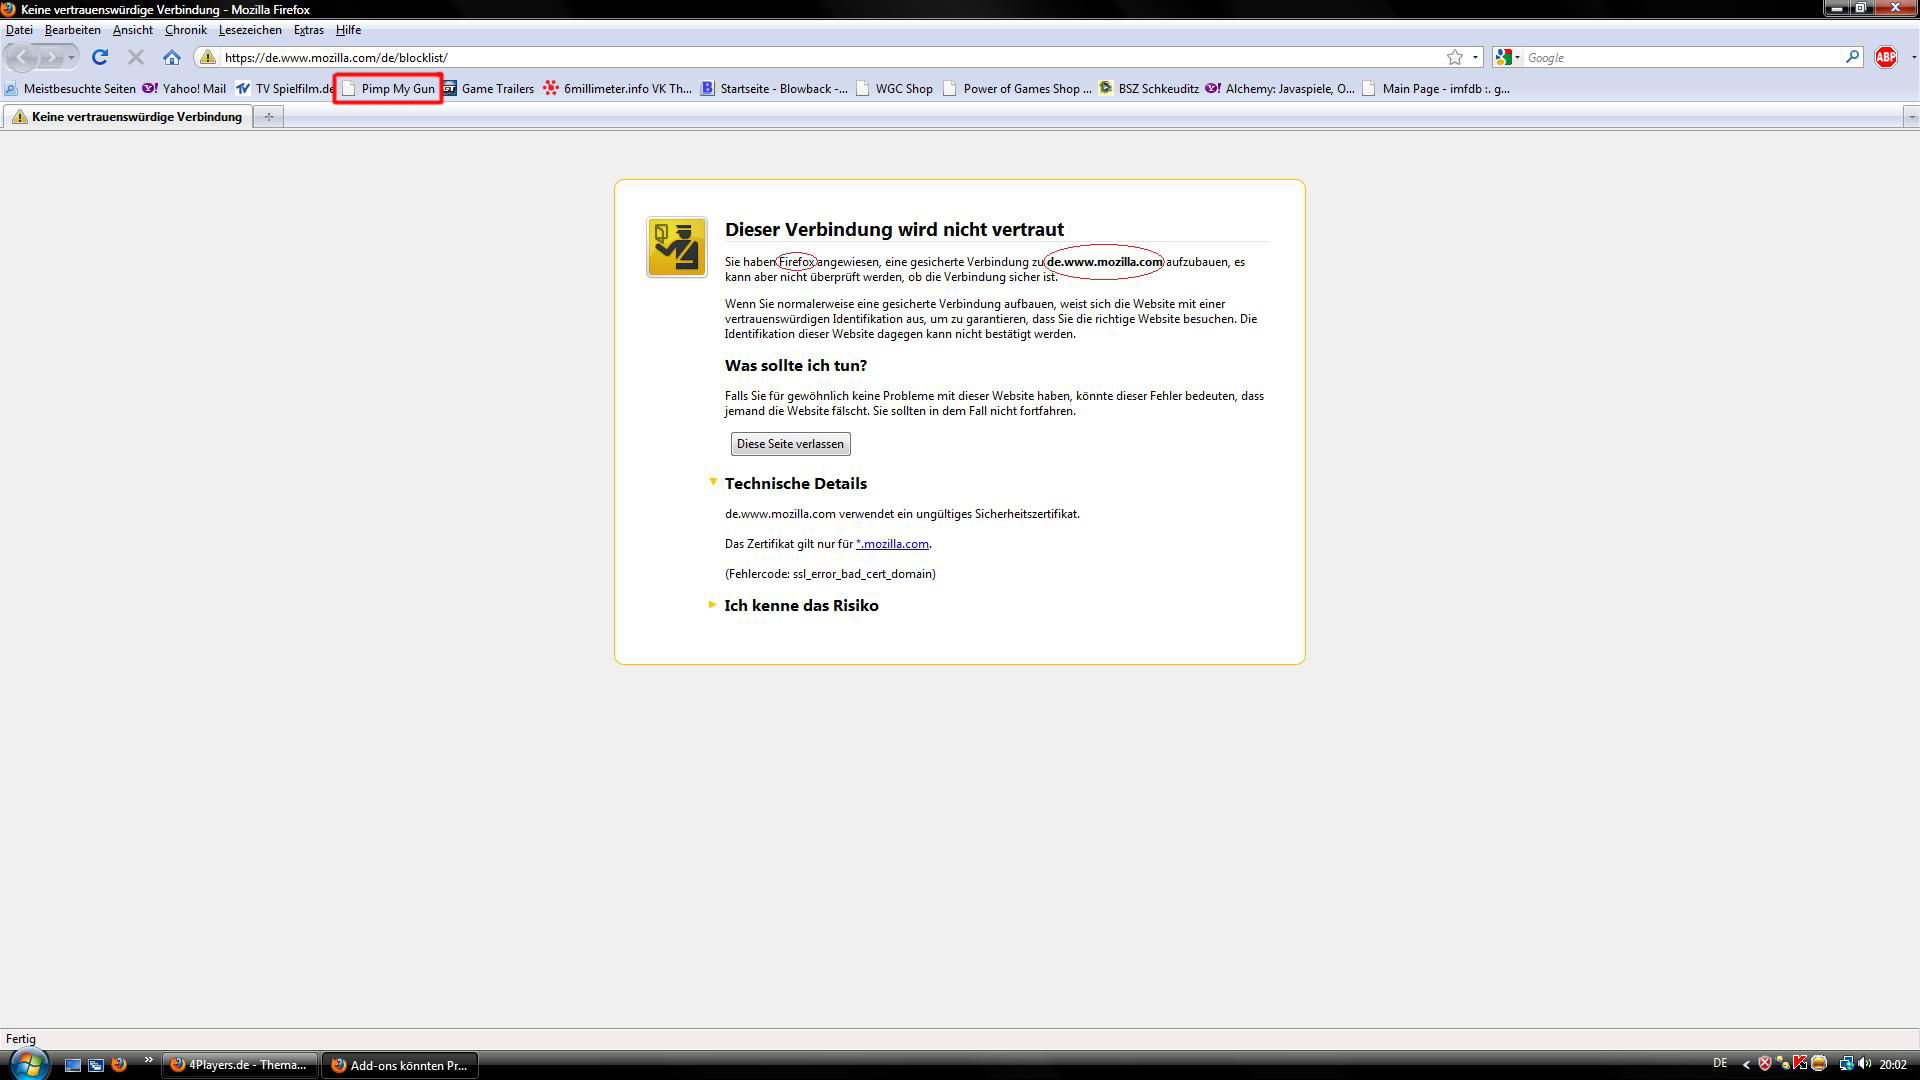Image resolution: width=1920 pixels, height=1080 pixels.
Task: Open the Extras menu
Action: tap(308, 30)
